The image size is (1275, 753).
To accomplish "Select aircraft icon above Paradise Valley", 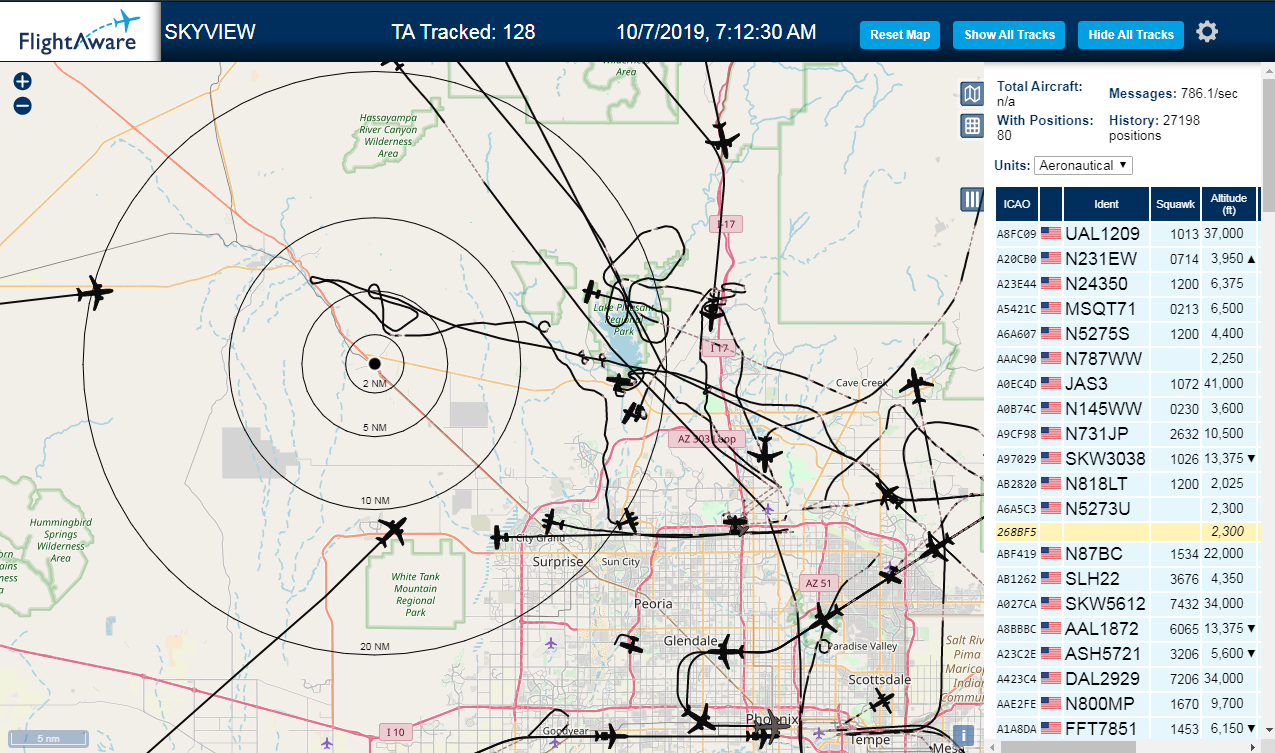I will [x=825, y=619].
